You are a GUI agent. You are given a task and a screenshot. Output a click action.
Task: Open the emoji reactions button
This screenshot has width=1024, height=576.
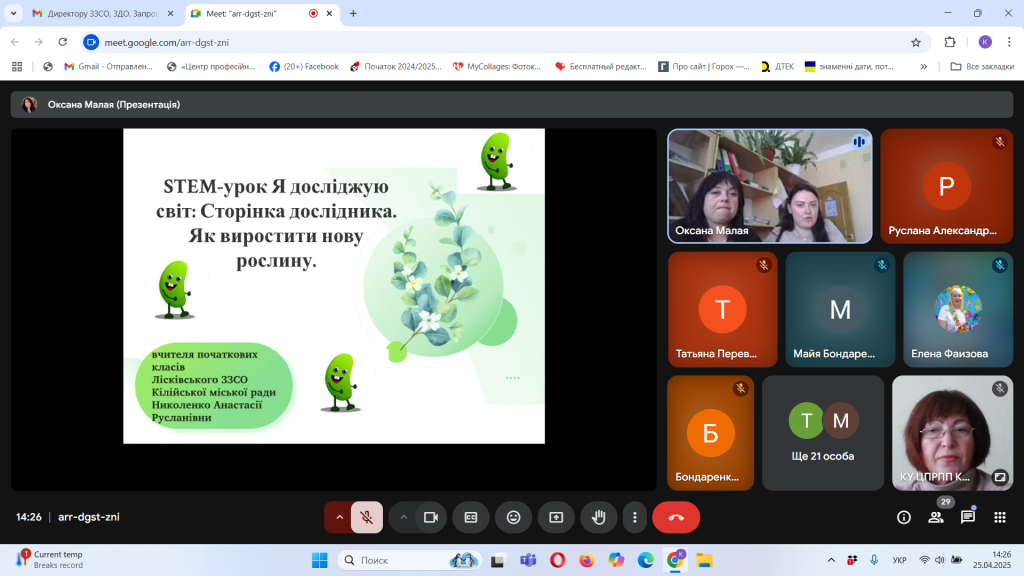click(514, 517)
